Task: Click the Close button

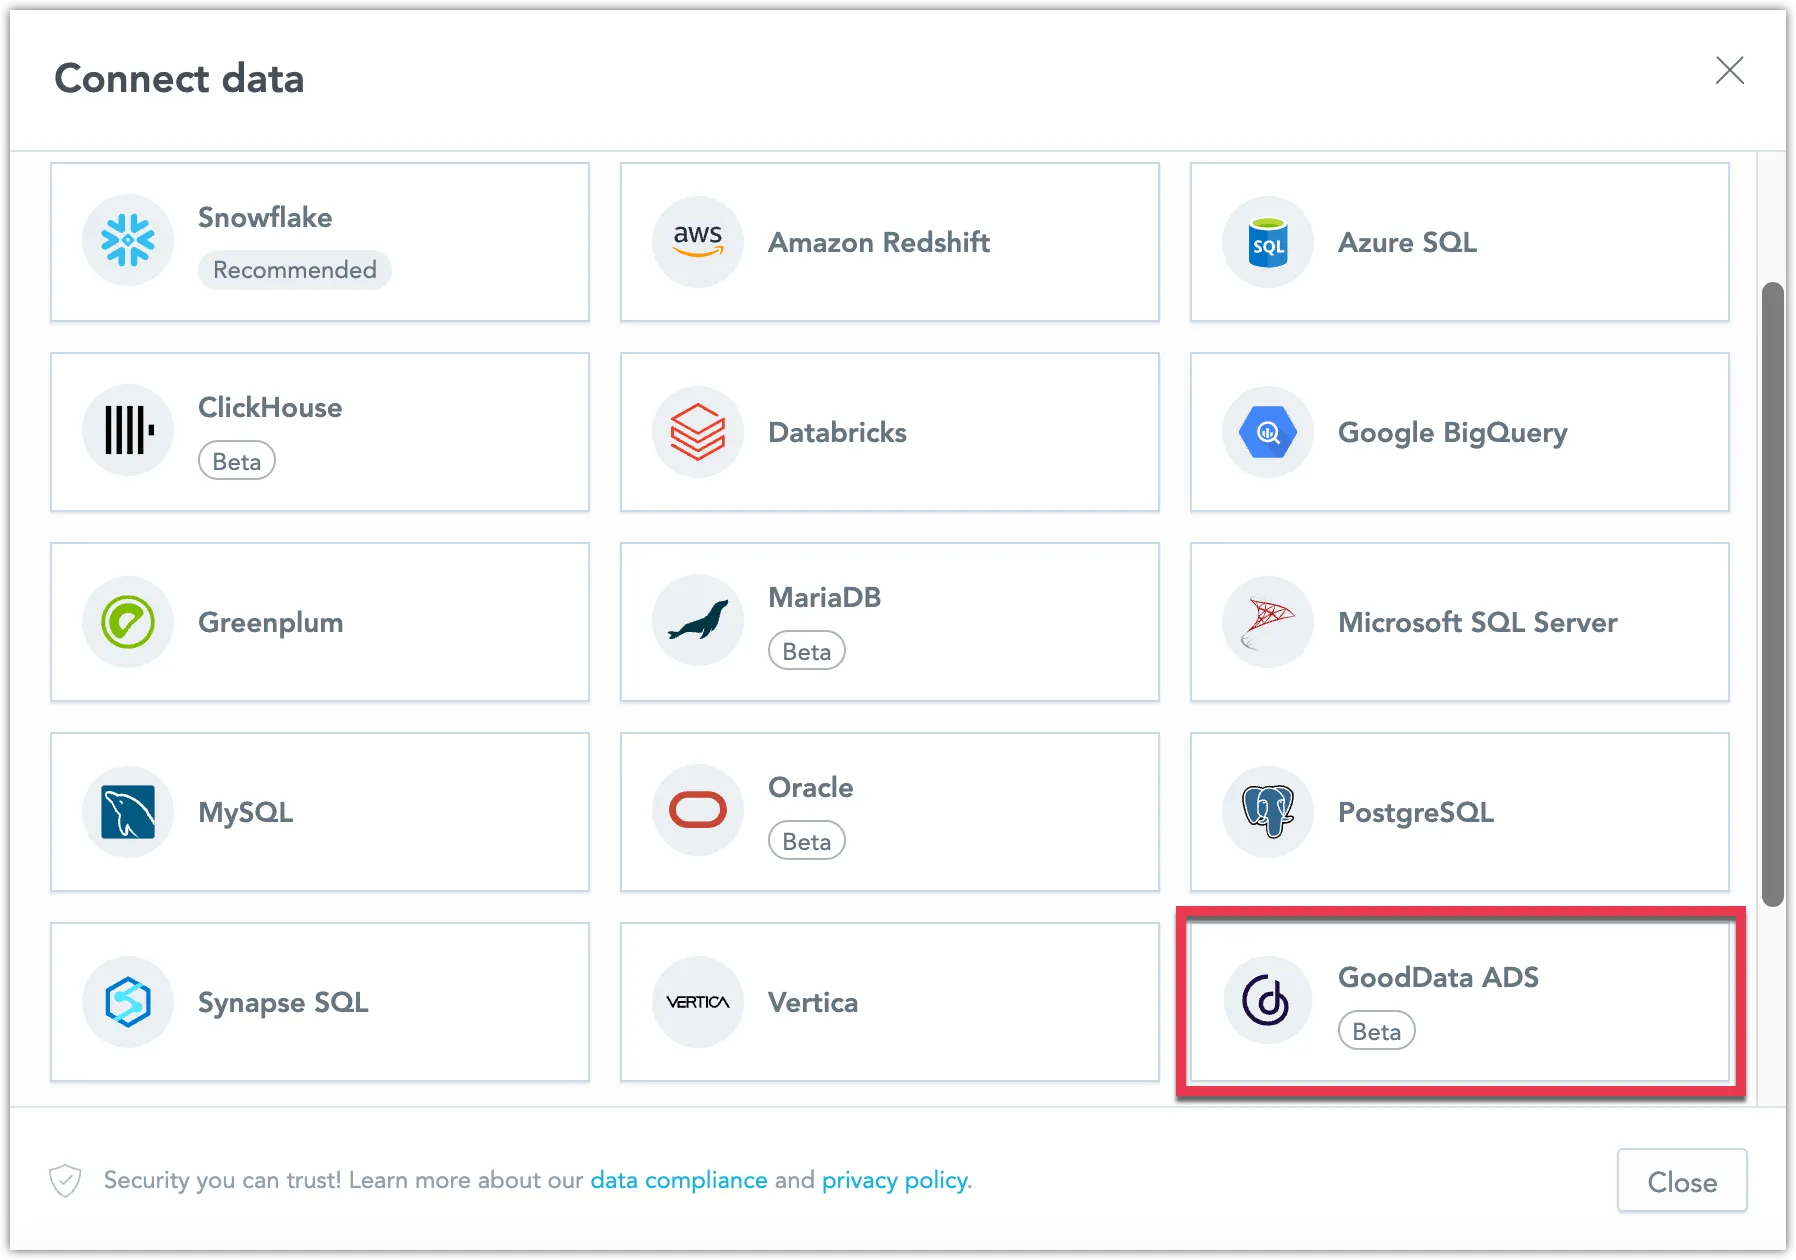Action: 1681,1180
